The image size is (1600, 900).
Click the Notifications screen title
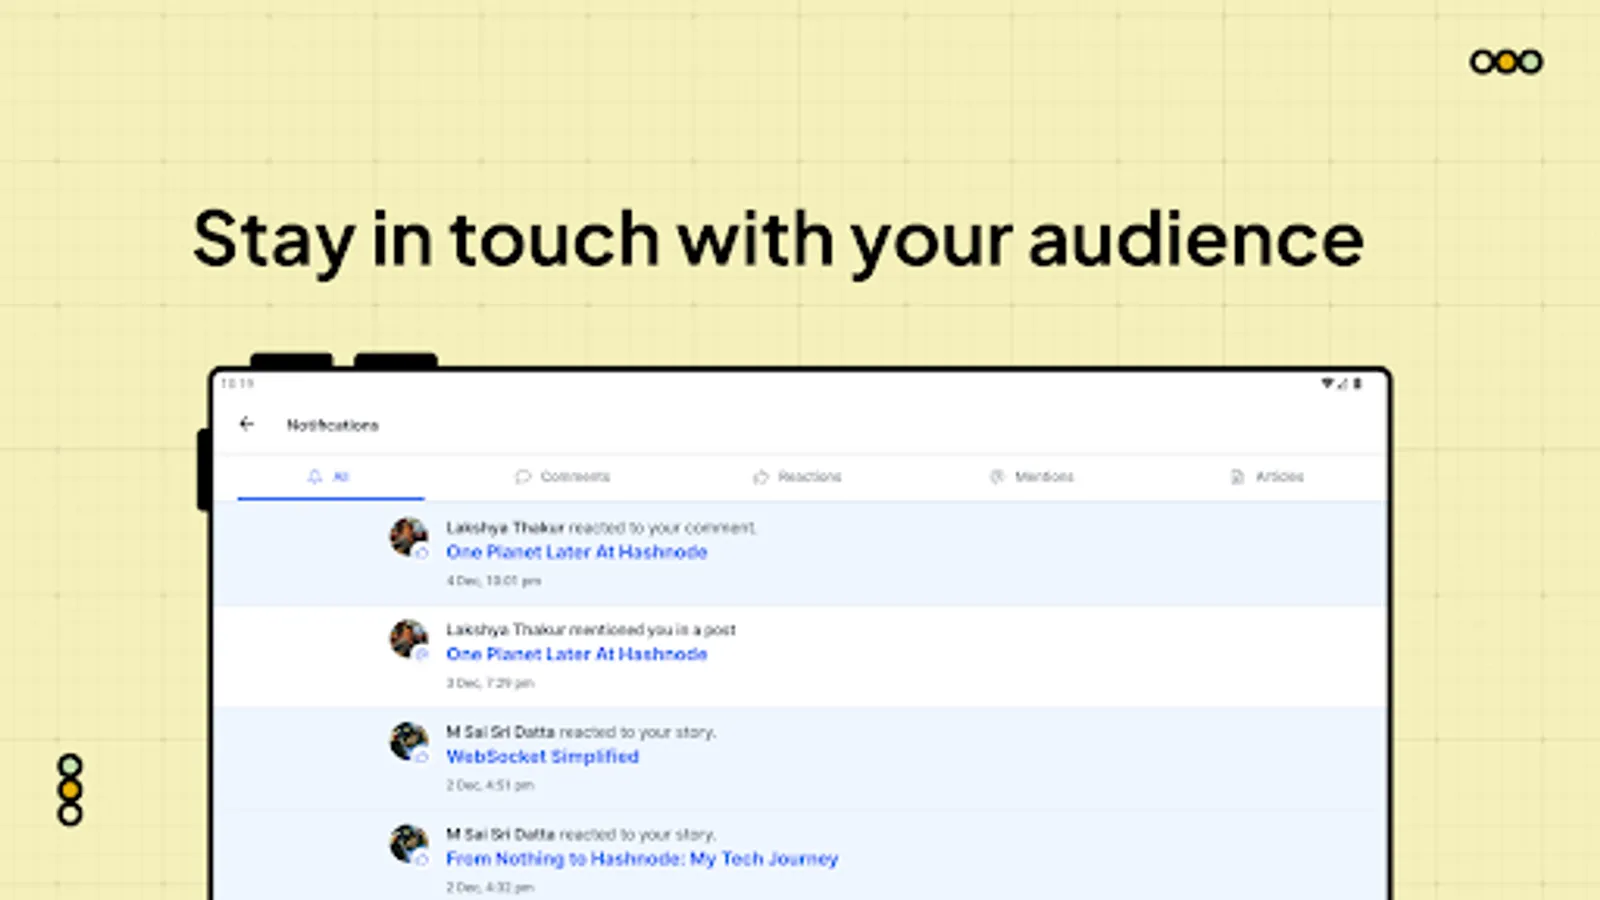(x=333, y=425)
